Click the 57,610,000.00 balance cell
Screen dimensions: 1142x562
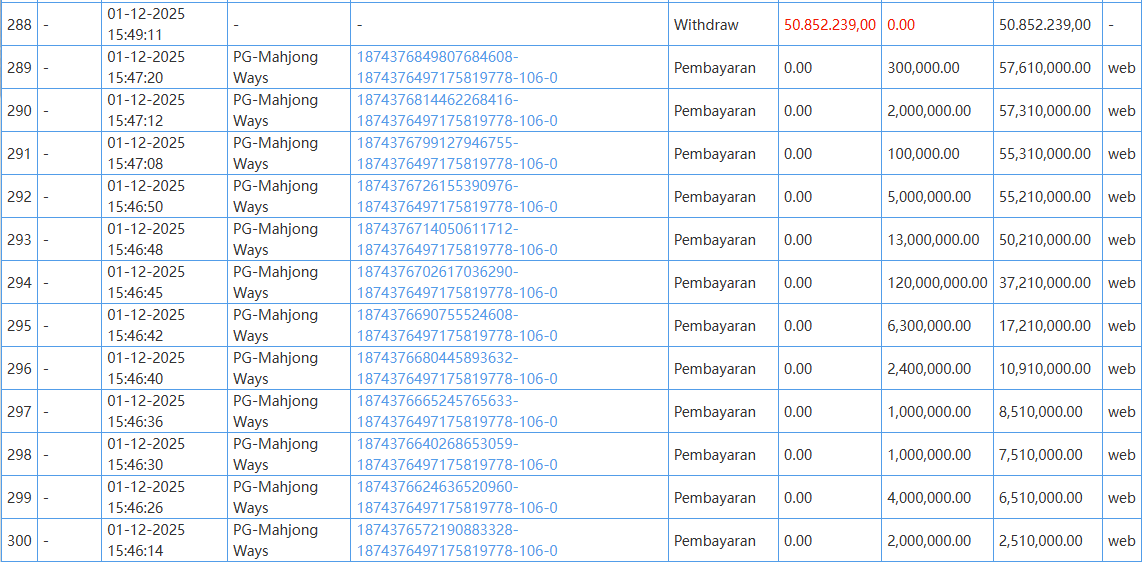[x=1045, y=68]
